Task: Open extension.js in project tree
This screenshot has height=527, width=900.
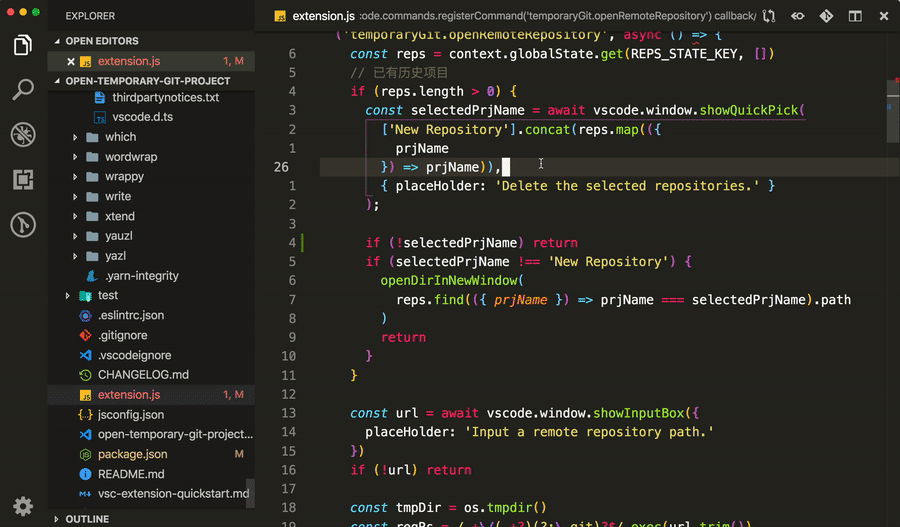Action: point(151,395)
